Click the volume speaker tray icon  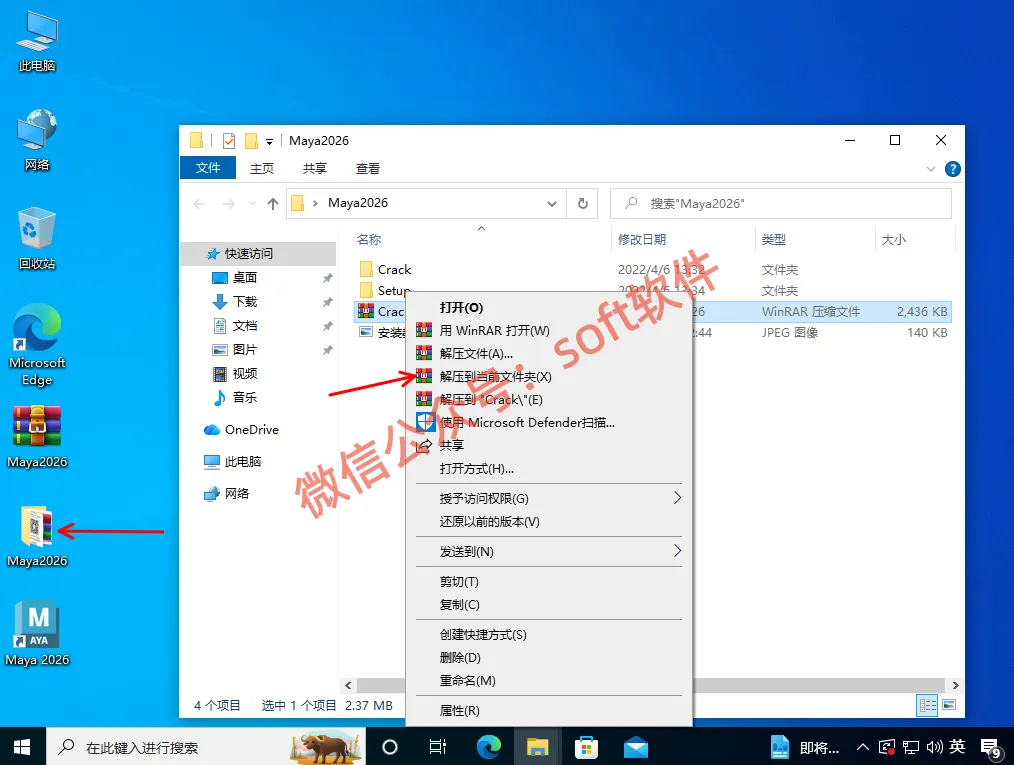pyautogui.click(x=934, y=748)
